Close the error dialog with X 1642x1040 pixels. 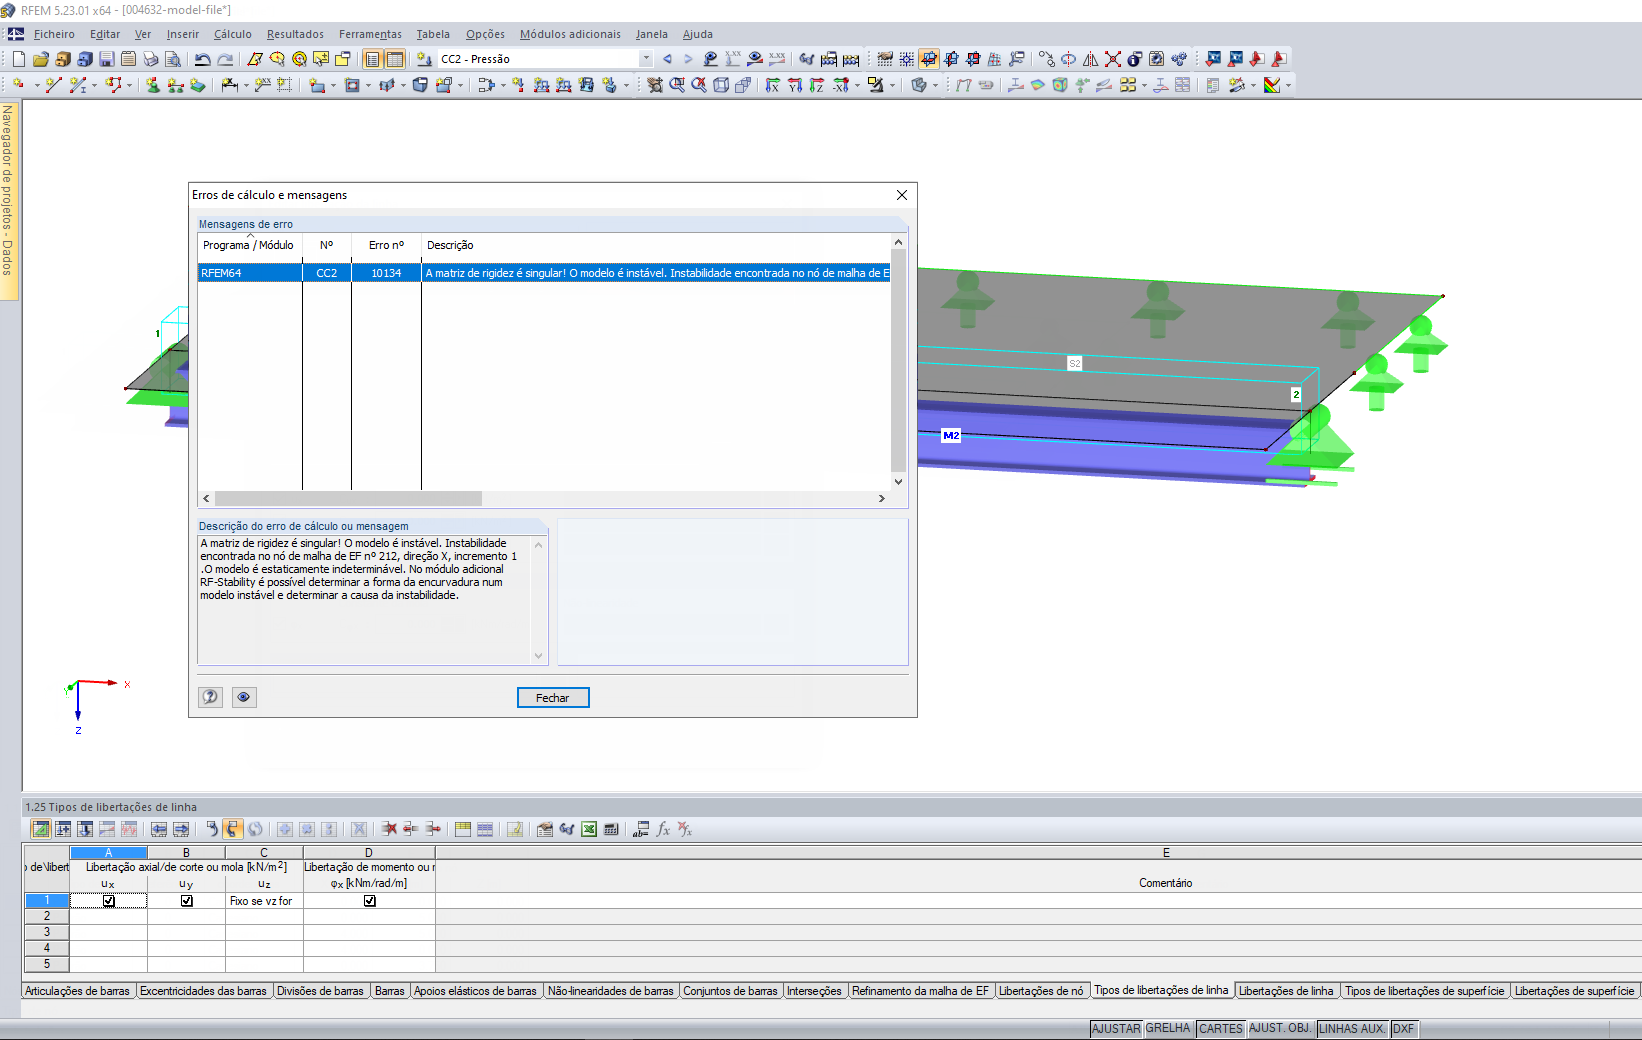point(902,195)
